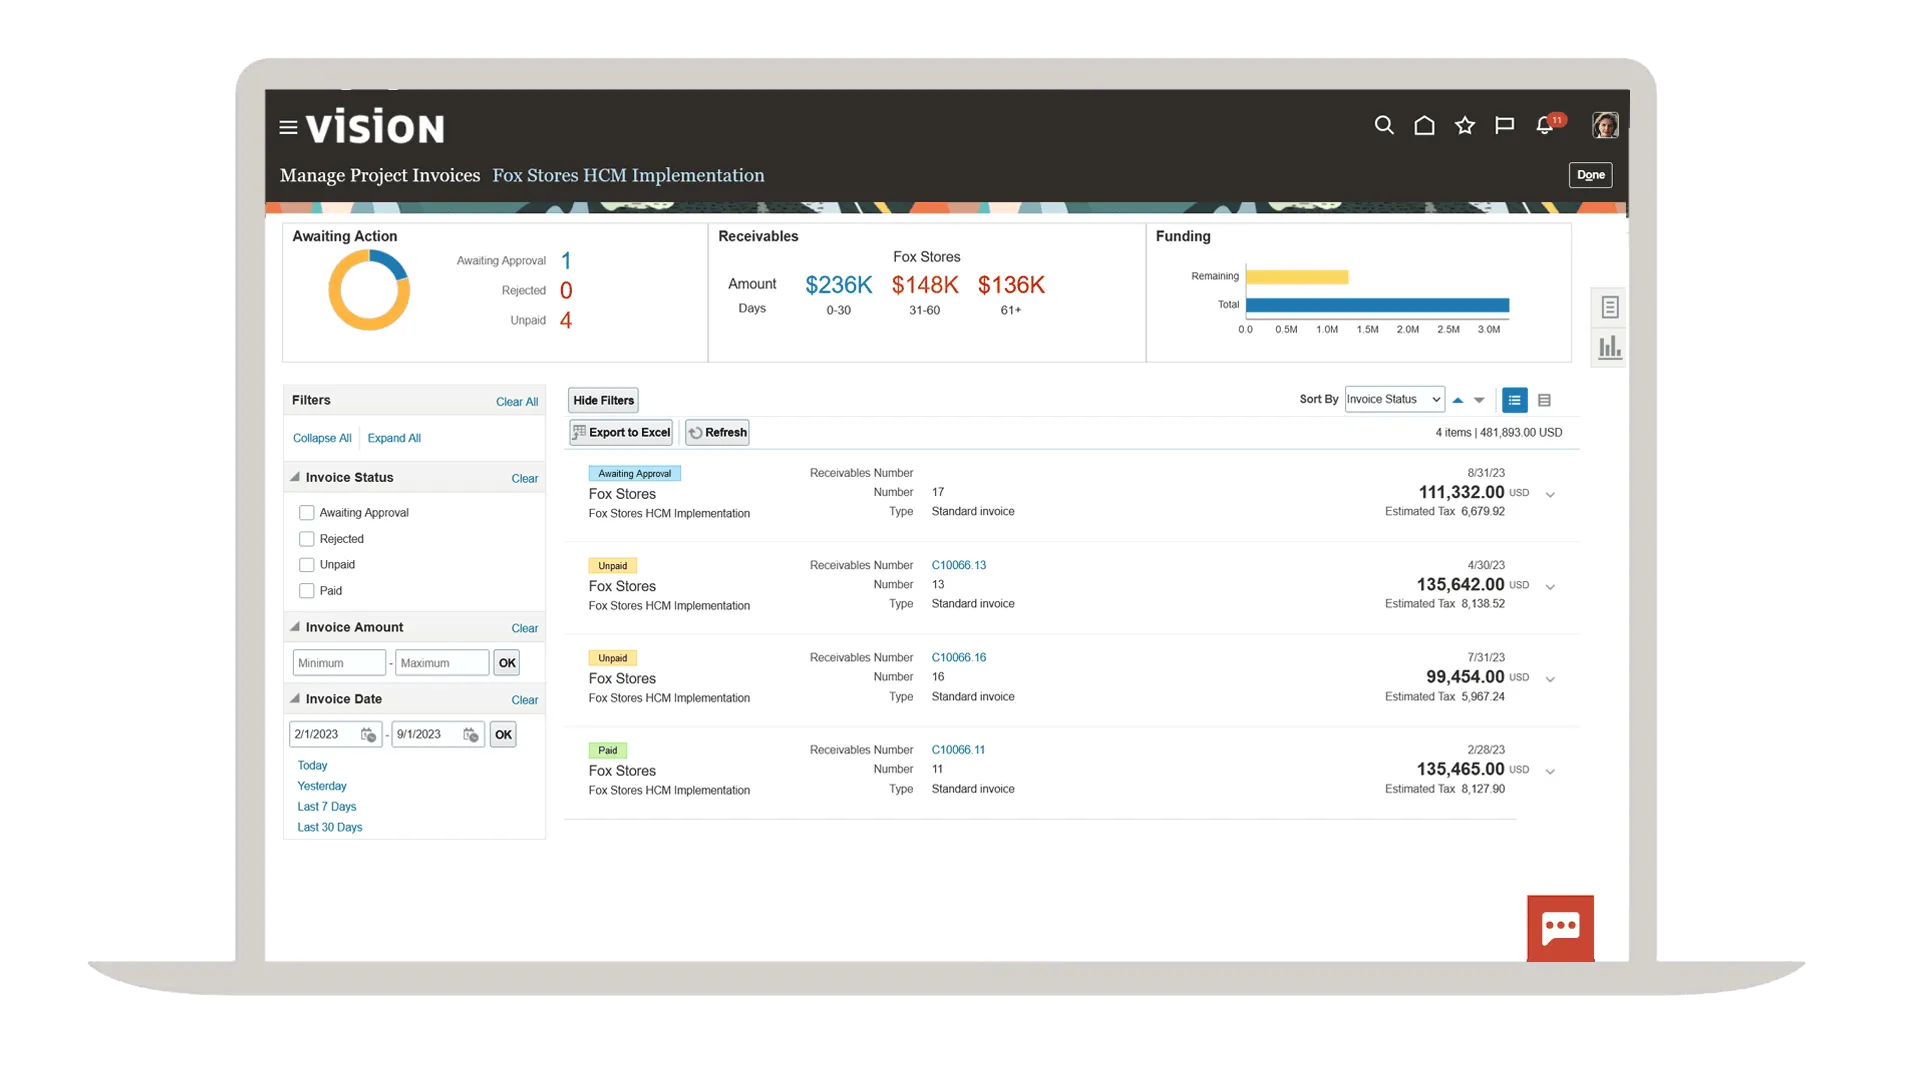Click the navigation hamburger menu
Screen dimensions: 1920x1084
click(288, 126)
